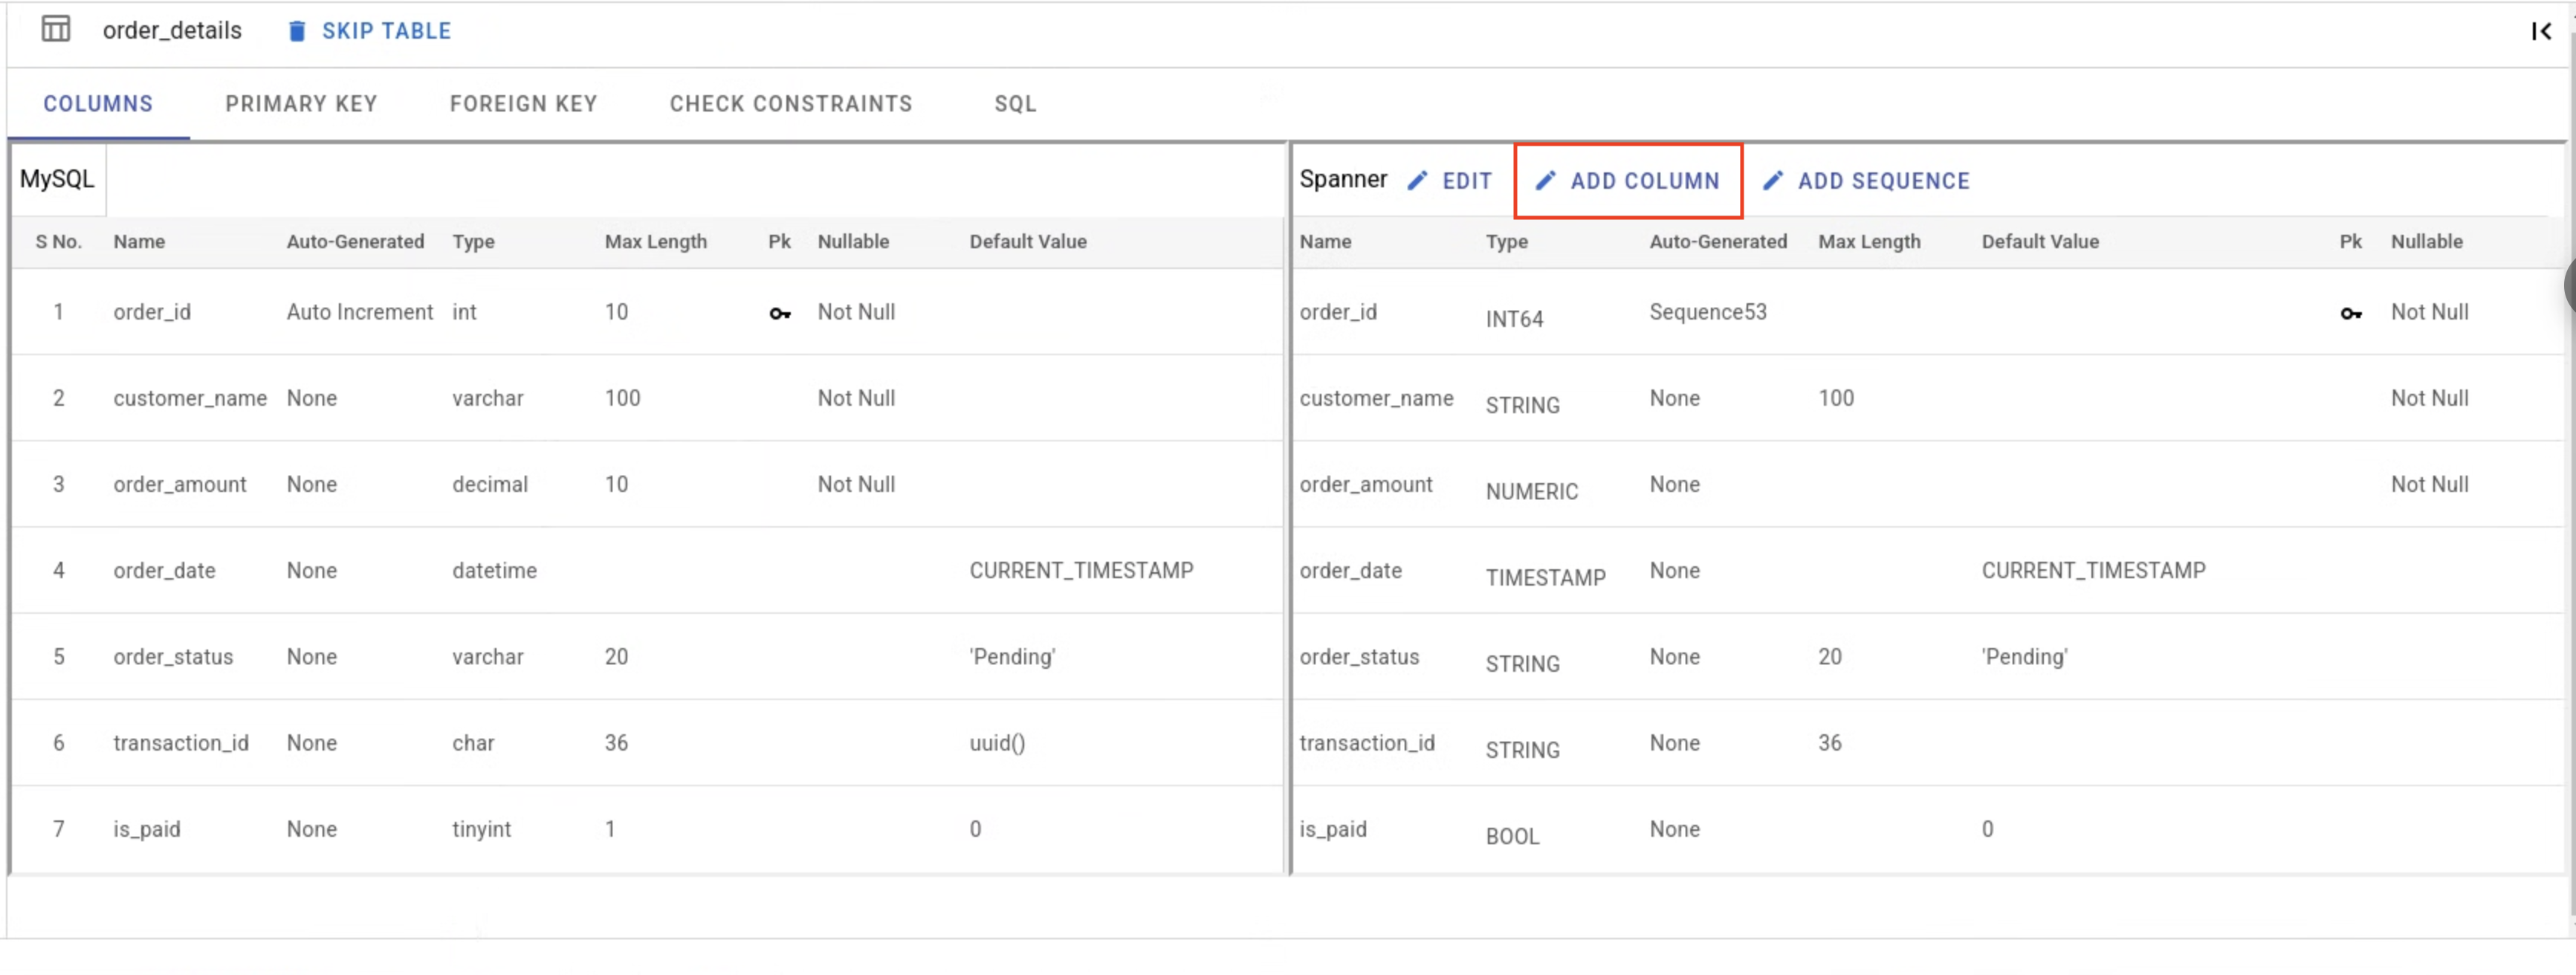Click the tinyint type in MySQL
The height and width of the screenshot is (975, 2576).
pyautogui.click(x=481, y=829)
